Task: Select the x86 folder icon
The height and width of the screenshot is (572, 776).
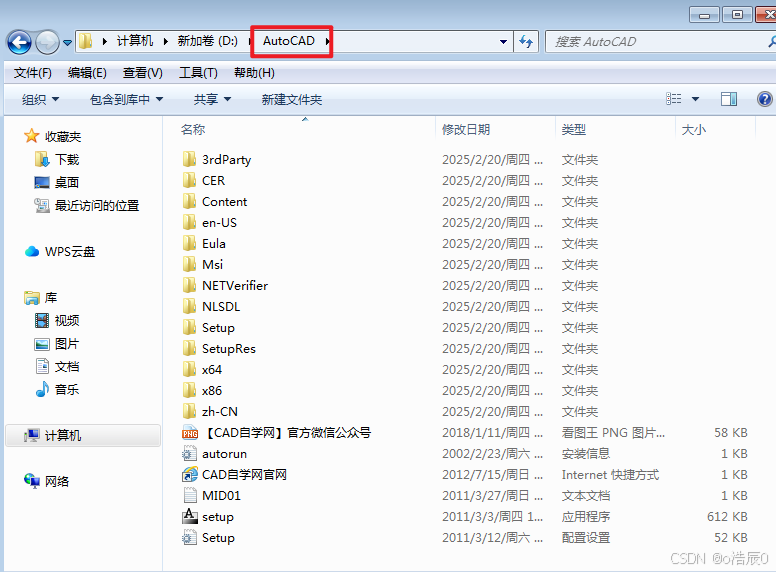Action: [190, 391]
